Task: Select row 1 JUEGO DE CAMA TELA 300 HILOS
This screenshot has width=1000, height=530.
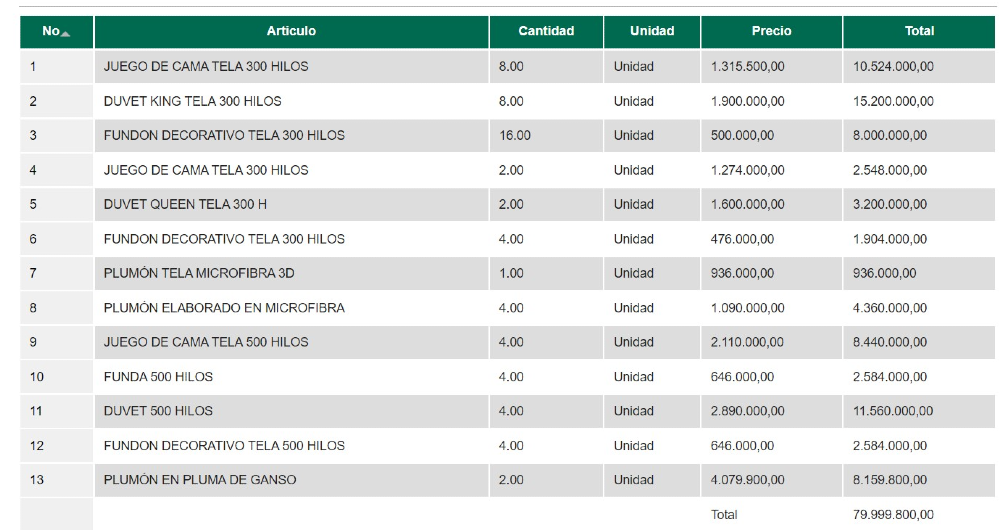Action: pyautogui.click(x=206, y=67)
